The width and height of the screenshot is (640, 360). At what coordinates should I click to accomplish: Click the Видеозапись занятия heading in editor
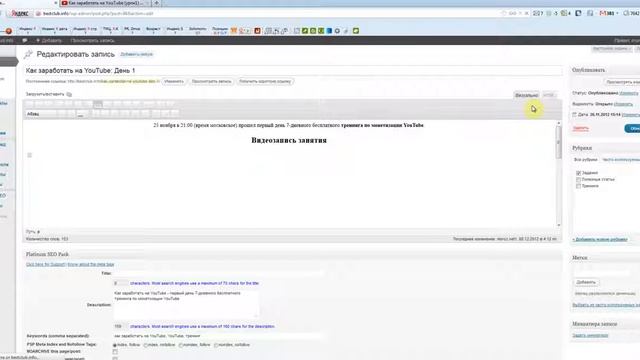point(289,140)
